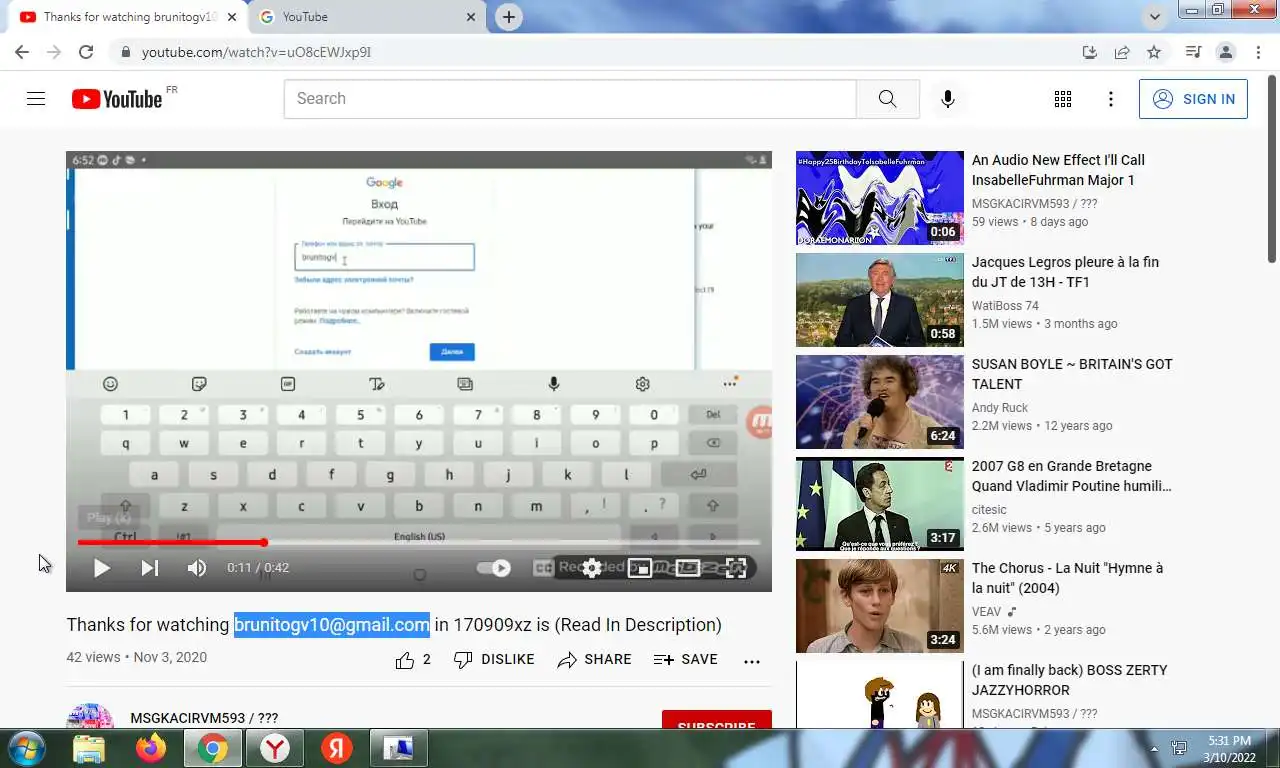Open File Explorer from taskbar

pyautogui.click(x=88, y=748)
